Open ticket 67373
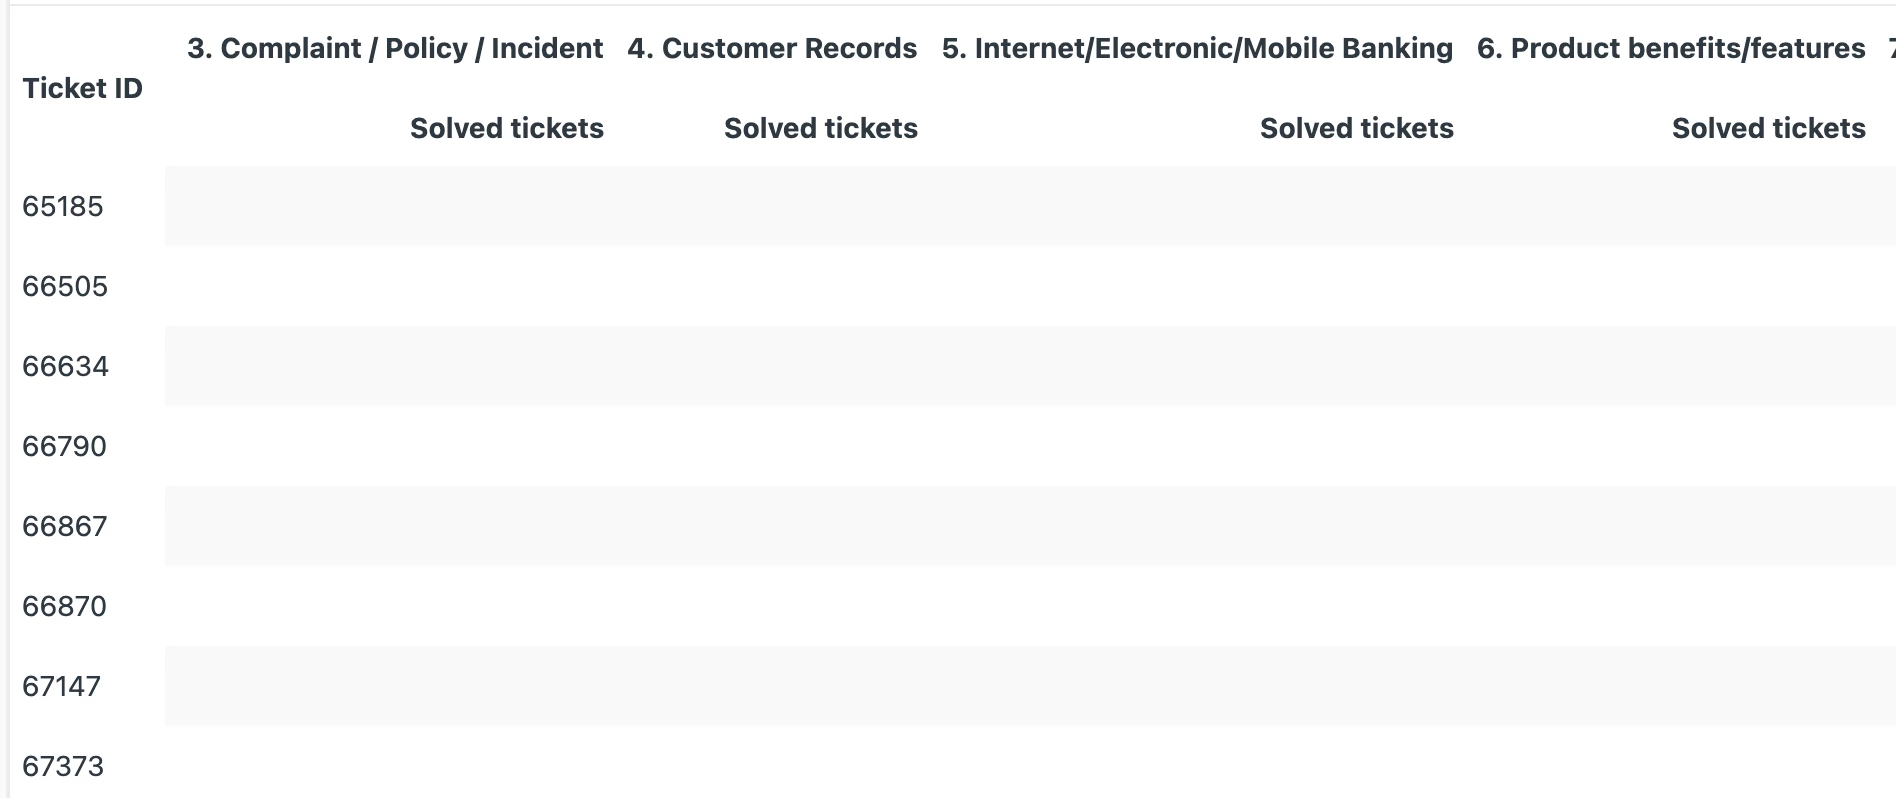This screenshot has height=798, width=1896. (x=63, y=766)
